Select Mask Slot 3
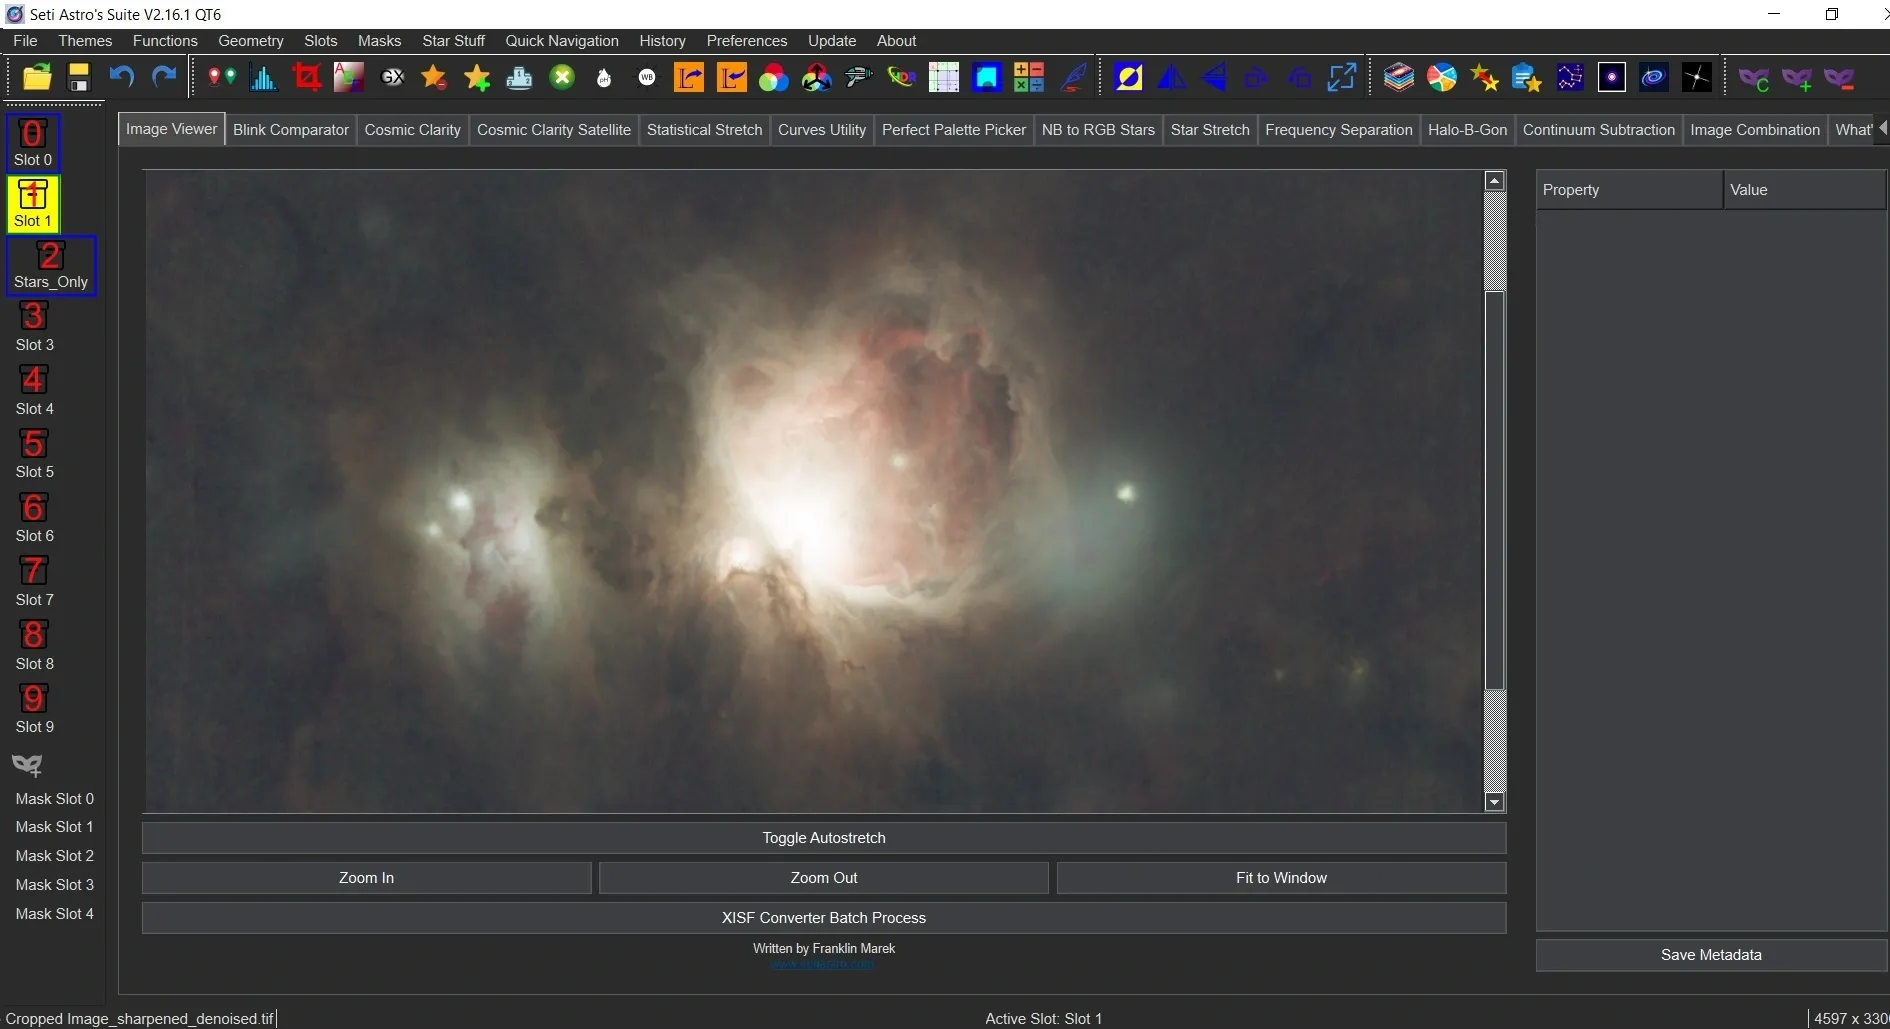 coord(54,885)
